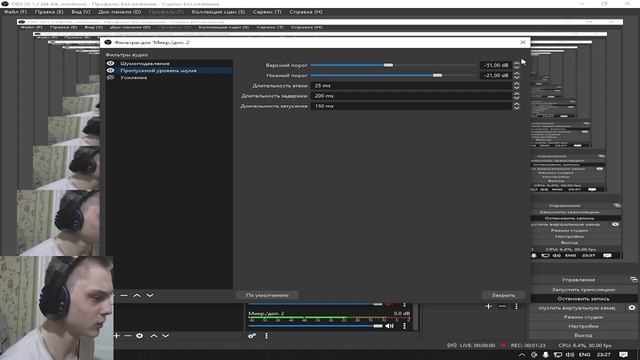Image resolution: width=640 pixels, height=360 pixels.
Task: Decrease Нижний порог with its down arrow
Action: (x=516, y=78)
